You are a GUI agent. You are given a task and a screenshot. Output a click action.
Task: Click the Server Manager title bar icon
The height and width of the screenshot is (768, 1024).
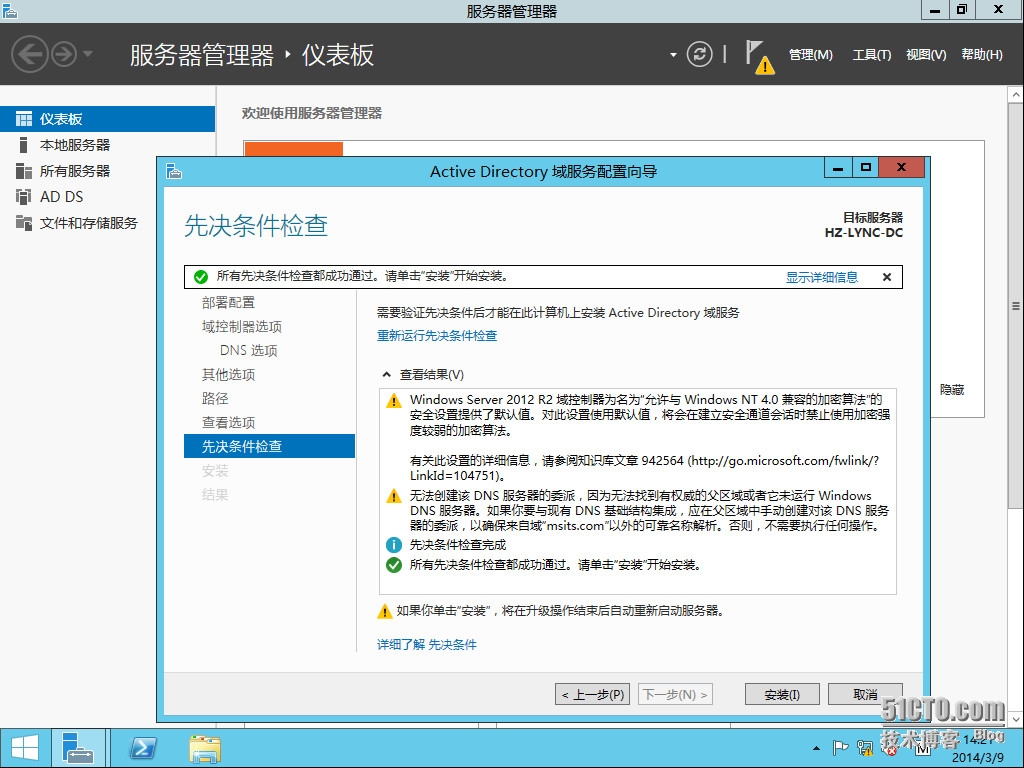click(10, 11)
